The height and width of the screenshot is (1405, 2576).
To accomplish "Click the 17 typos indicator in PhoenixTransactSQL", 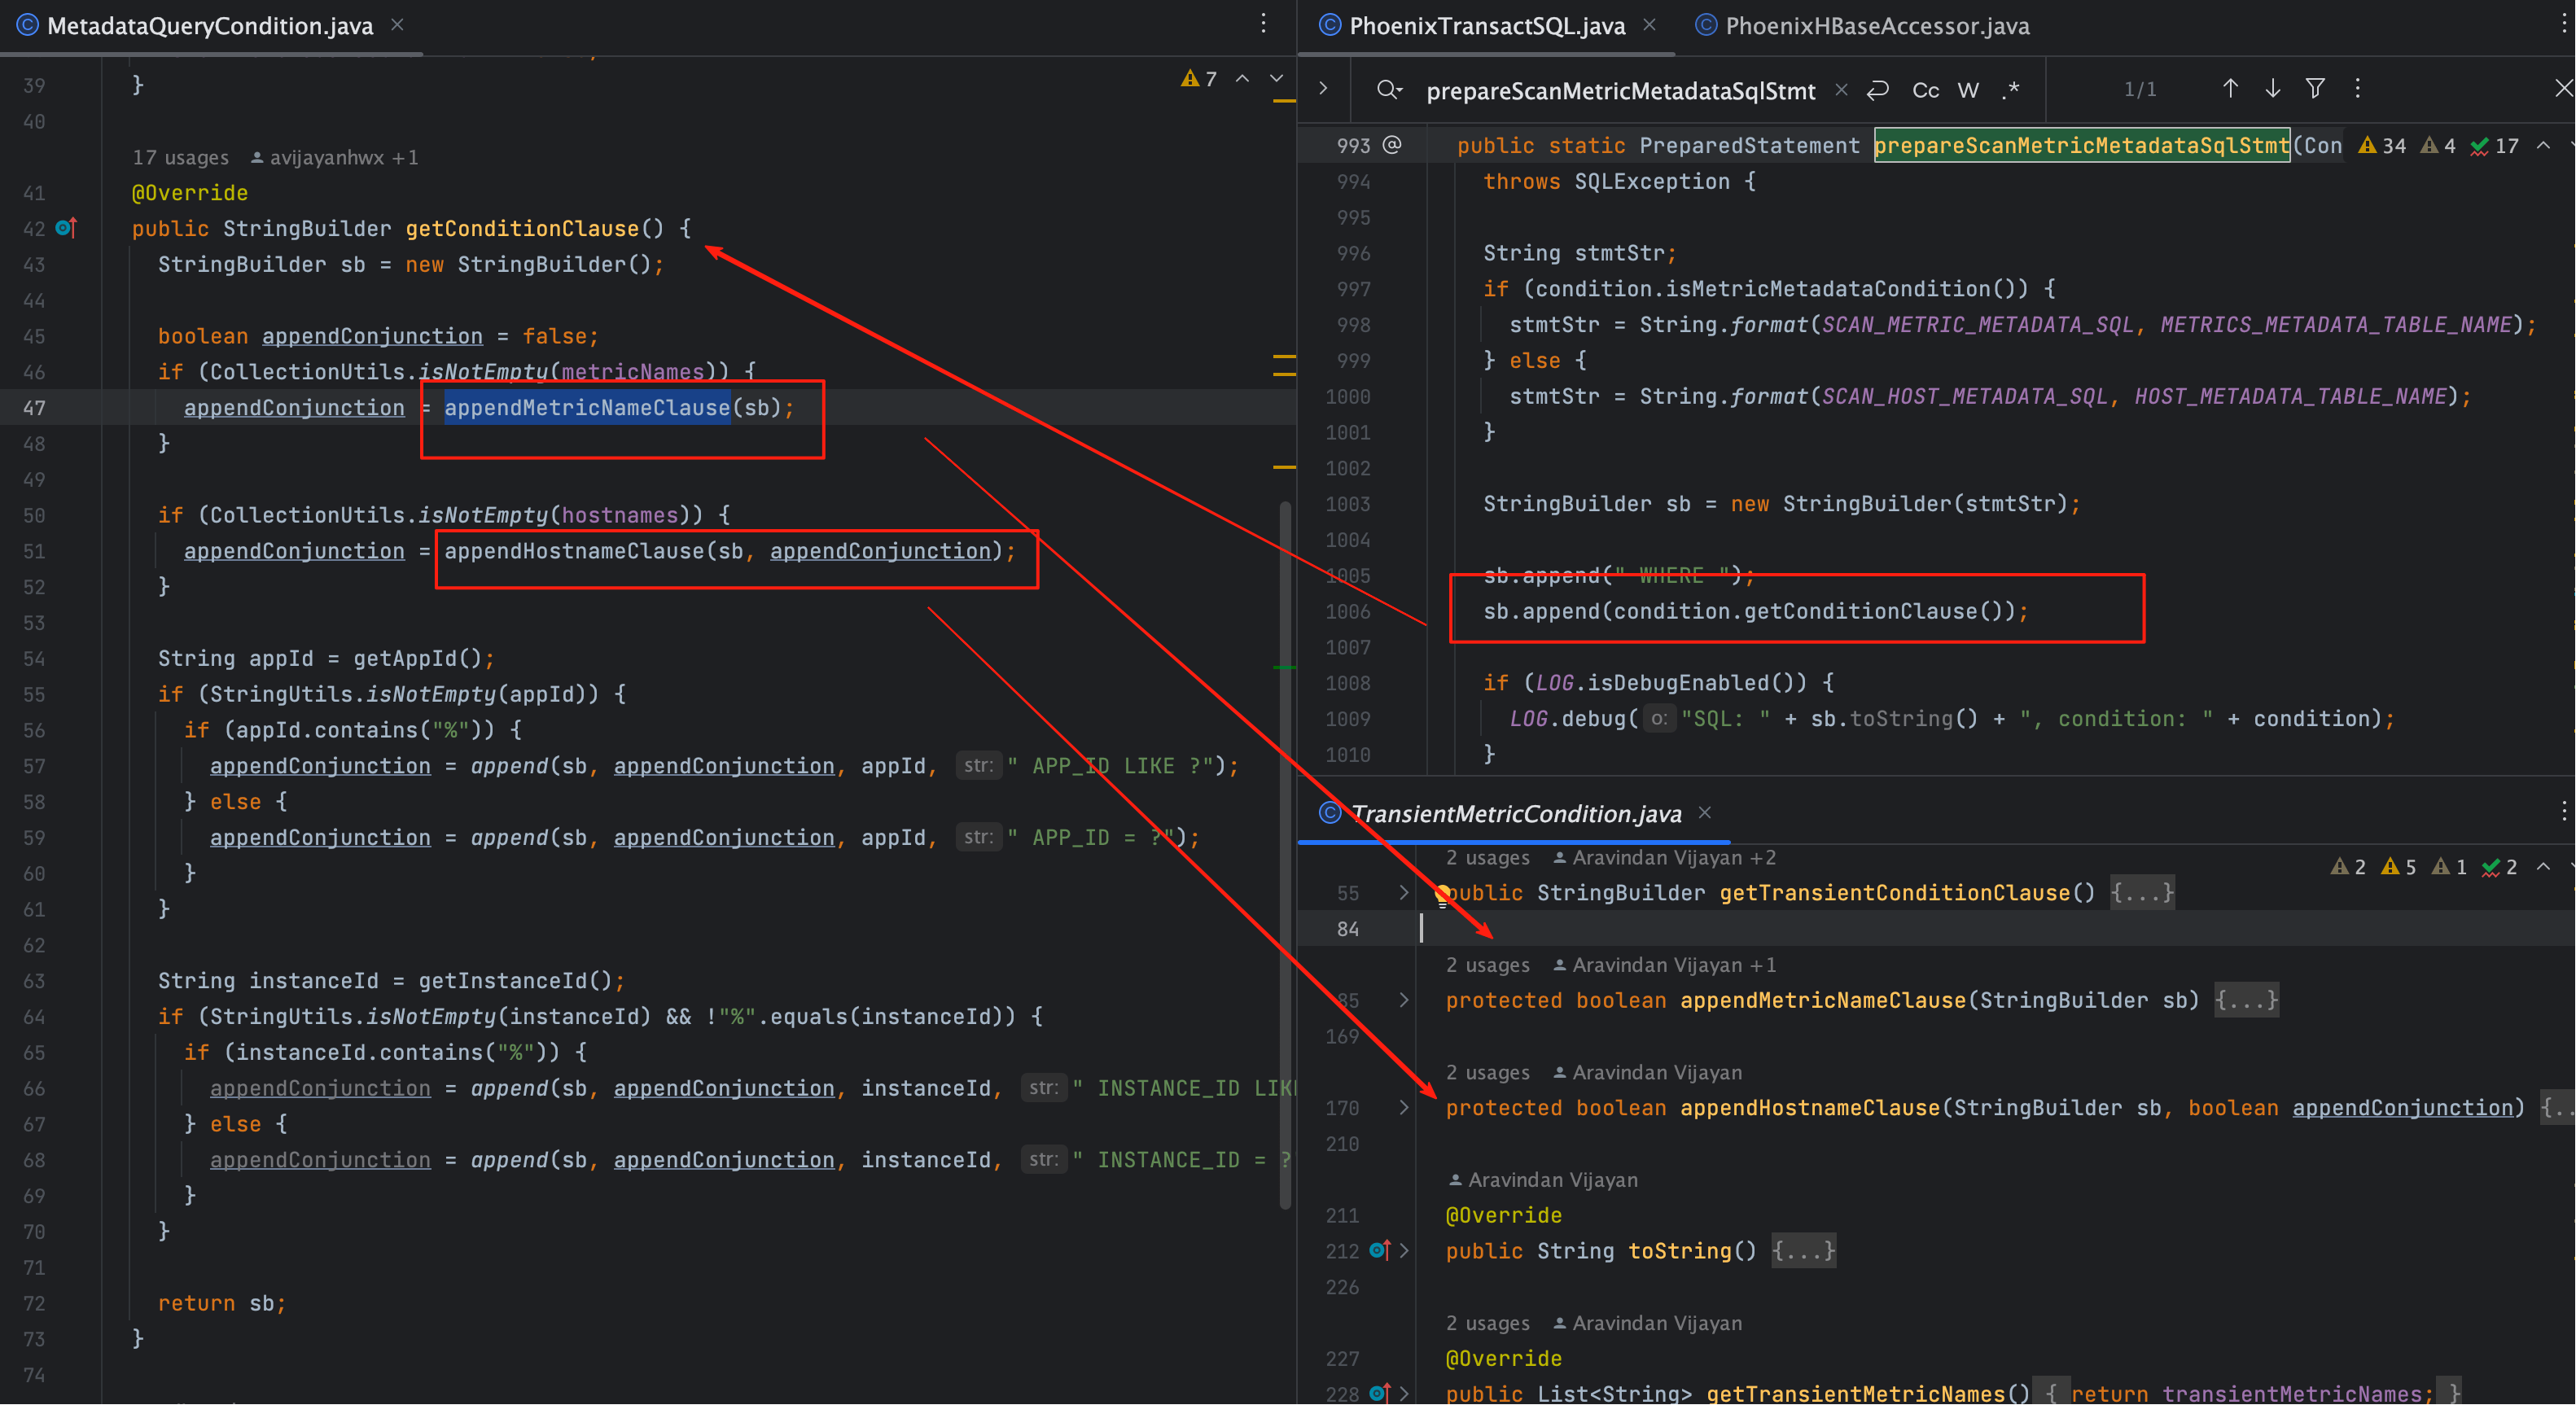I will tap(2494, 146).
